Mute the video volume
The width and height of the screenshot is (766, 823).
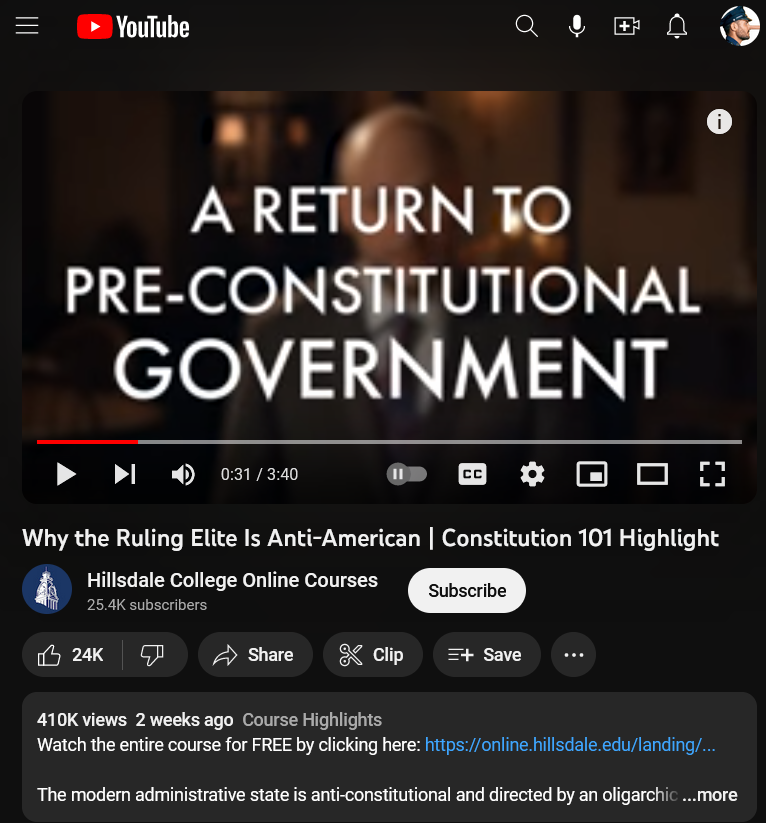[x=183, y=474]
